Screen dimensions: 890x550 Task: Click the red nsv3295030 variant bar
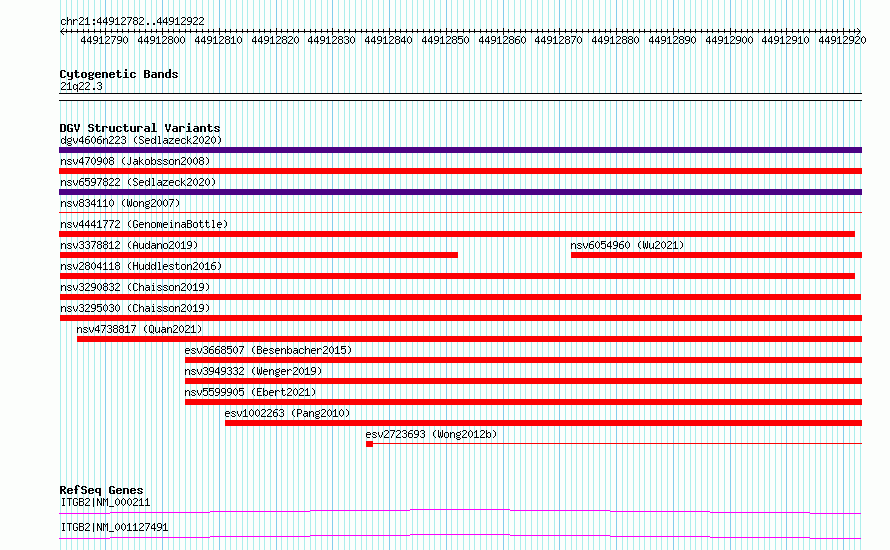(460, 318)
